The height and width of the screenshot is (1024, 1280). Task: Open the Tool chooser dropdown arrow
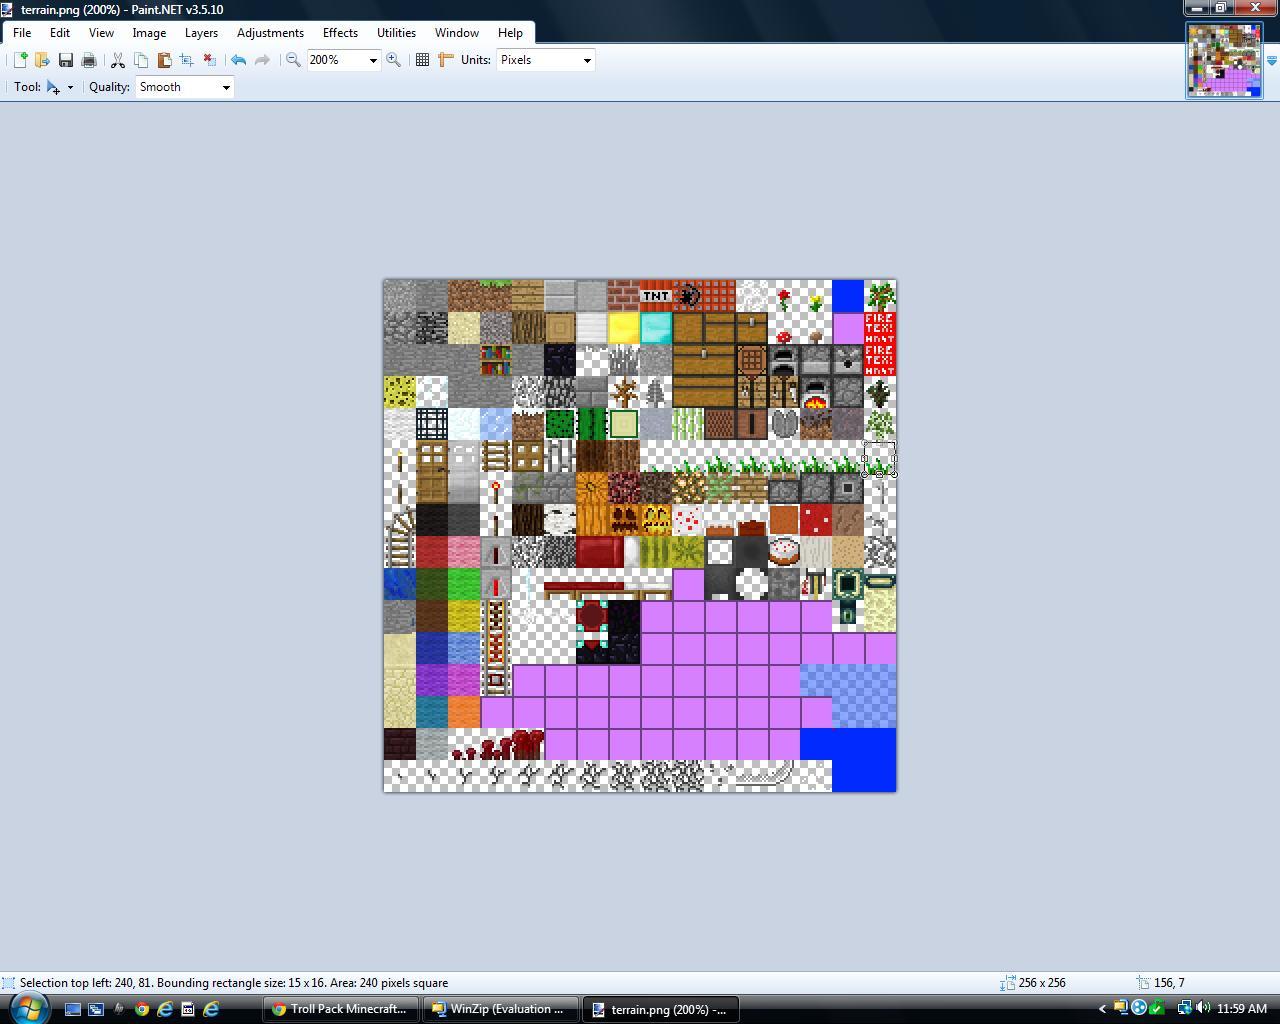[70, 87]
